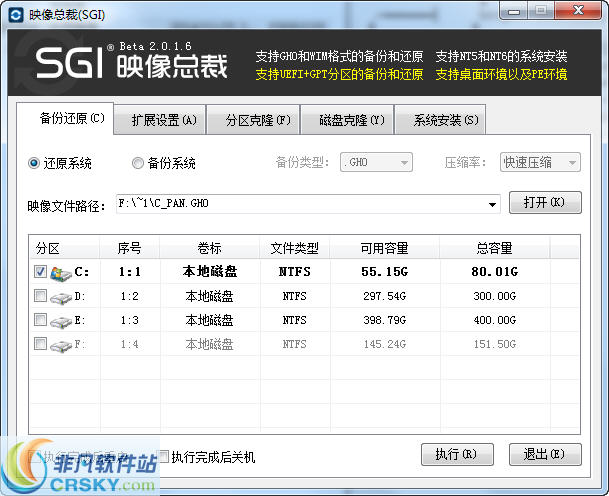Click the 55.15G available capacity cell
This screenshot has height=496, width=609.
(385, 271)
